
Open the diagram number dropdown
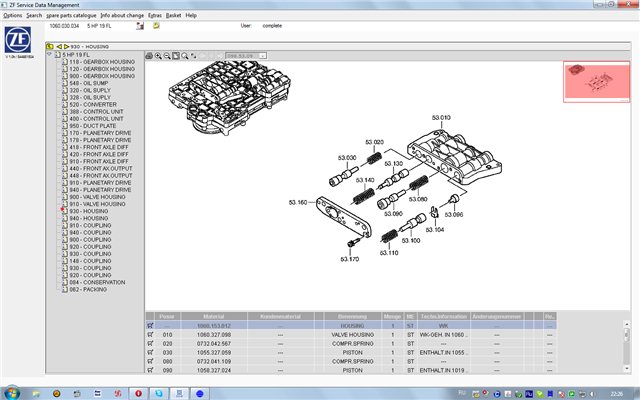pyautogui.click(x=263, y=56)
